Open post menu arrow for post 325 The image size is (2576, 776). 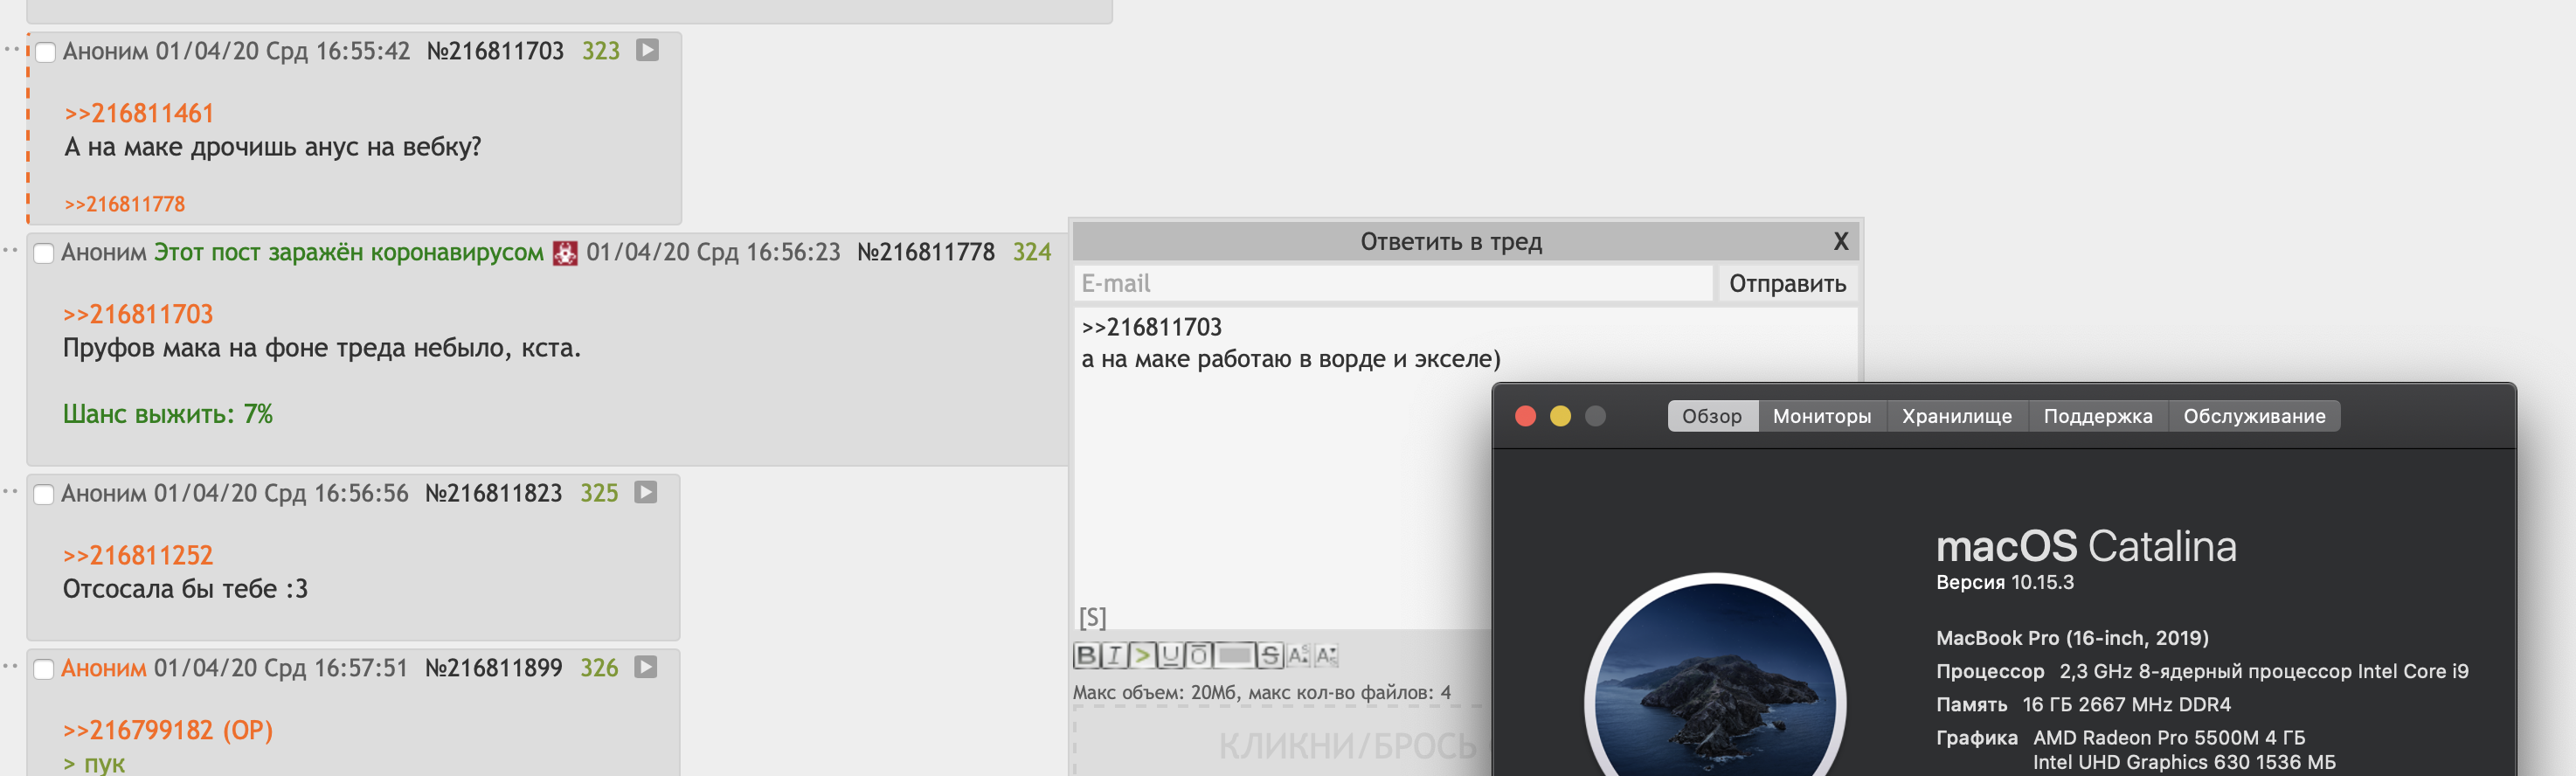[x=646, y=492]
